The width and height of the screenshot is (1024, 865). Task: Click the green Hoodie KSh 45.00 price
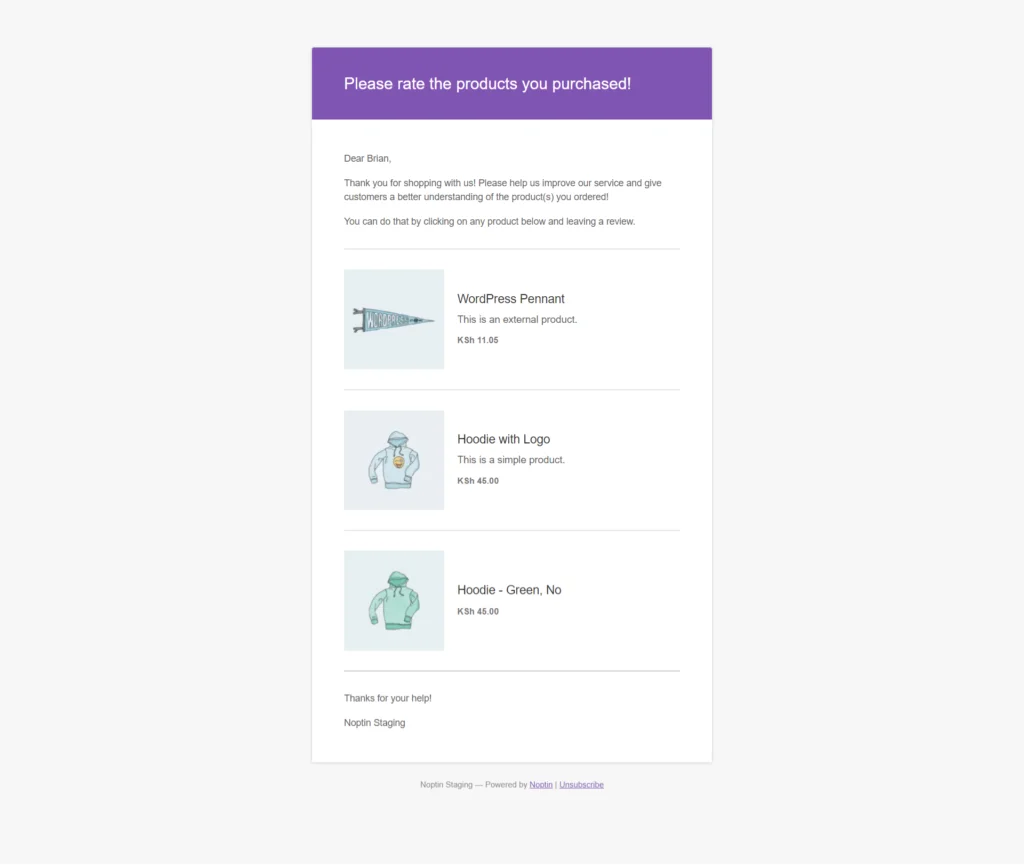click(478, 612)
